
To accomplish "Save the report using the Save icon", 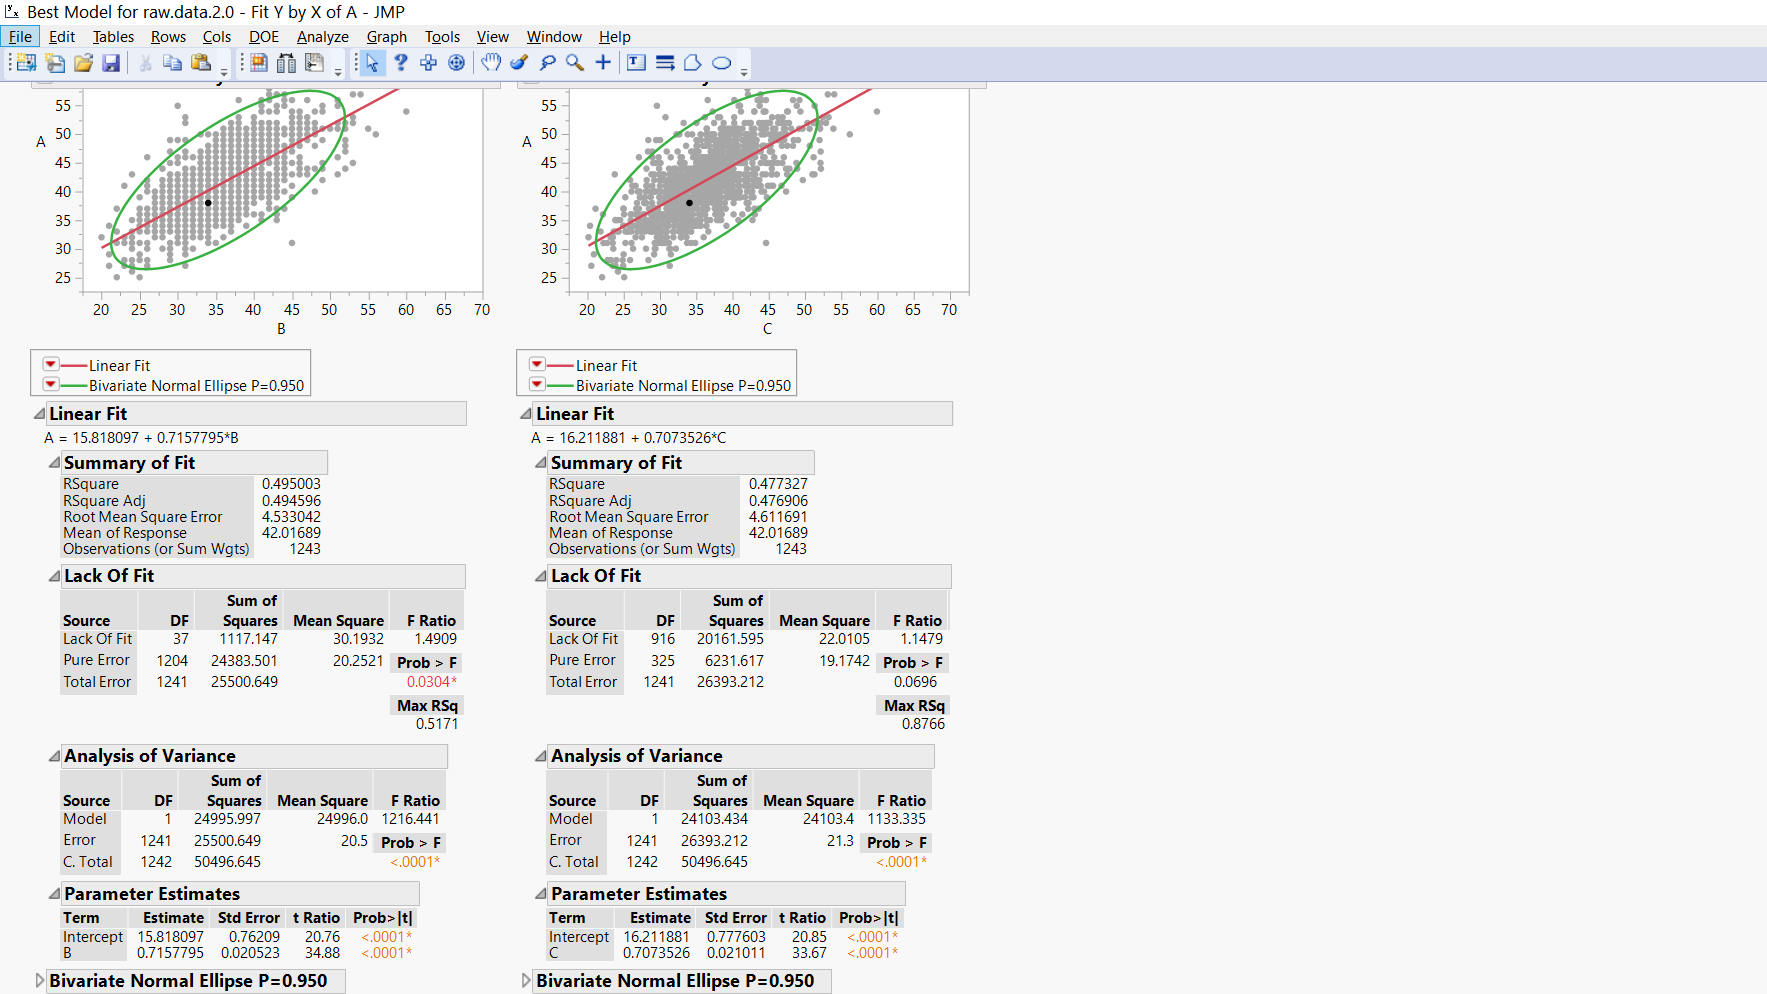I will click(x=111, y=63).
